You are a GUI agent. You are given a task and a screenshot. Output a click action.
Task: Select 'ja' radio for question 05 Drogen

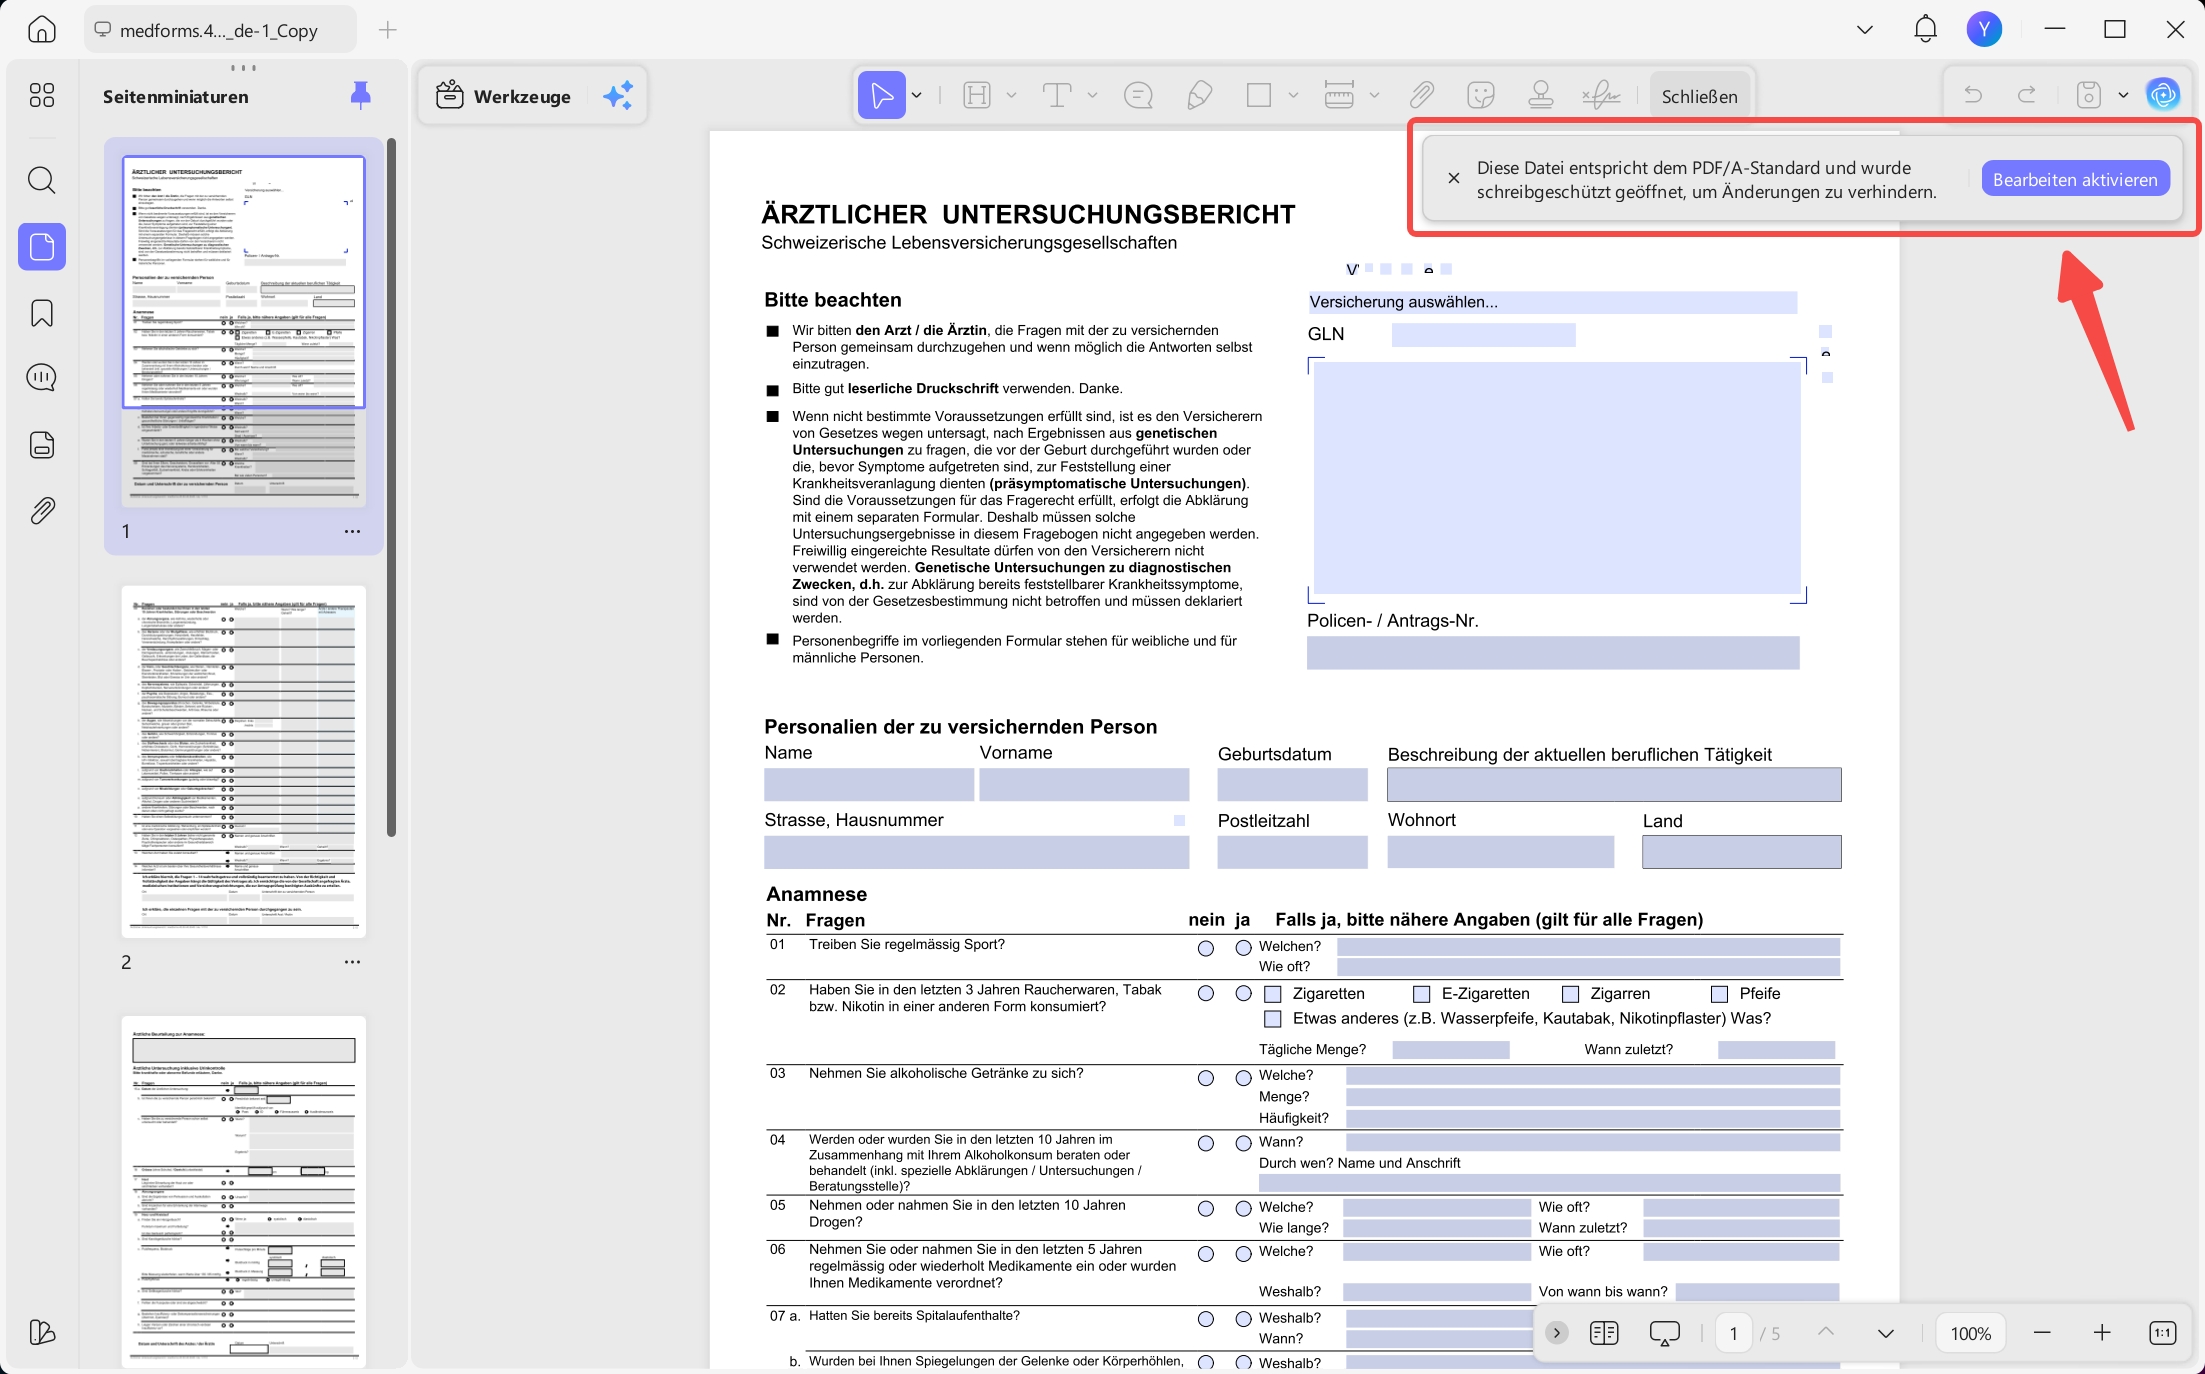[1243, 1209]
